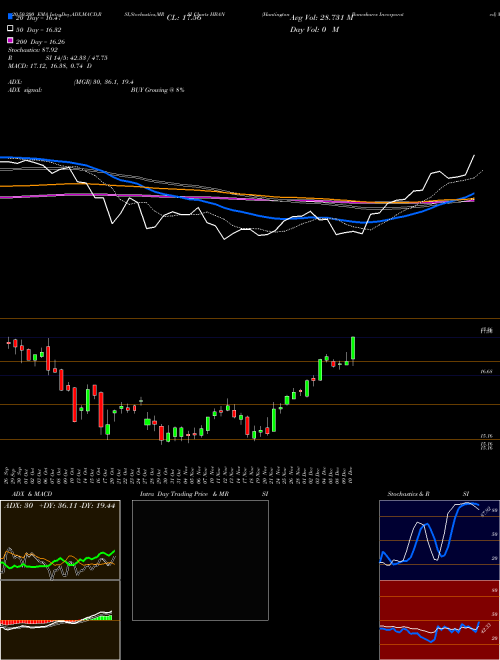Viewport: 500px width, 660px height.
Task: Open the blue Stochastics oscillator panel
Action: (439, 540)
